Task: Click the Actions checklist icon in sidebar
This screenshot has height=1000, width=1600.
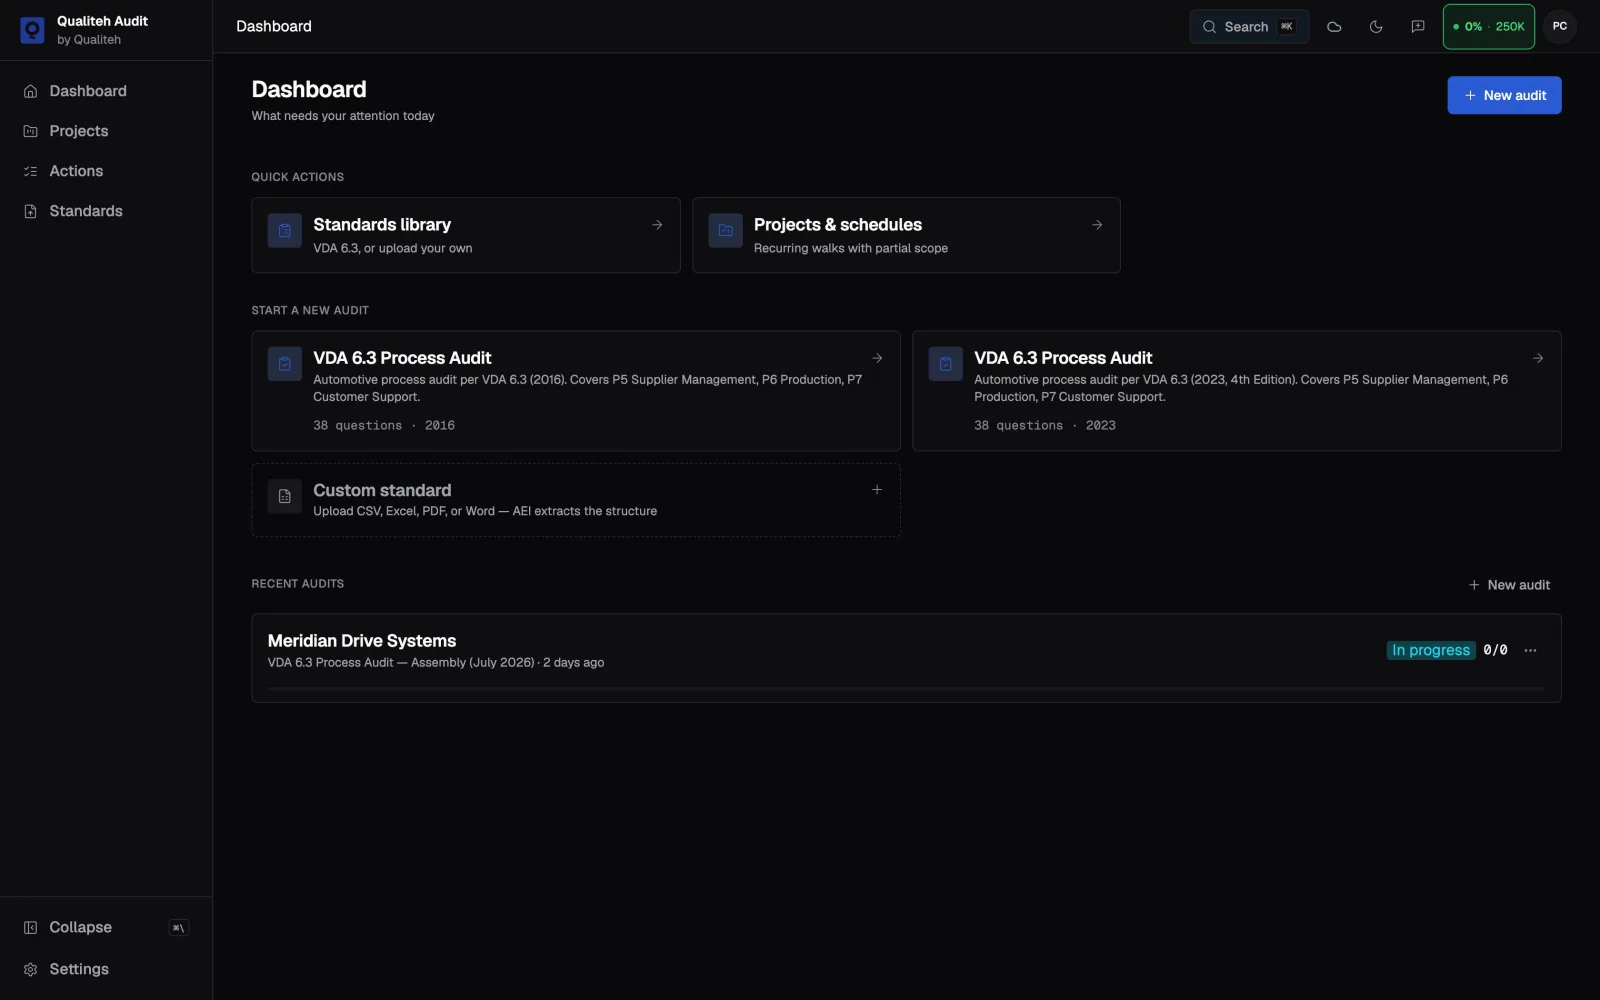Action: coord(30,171)
